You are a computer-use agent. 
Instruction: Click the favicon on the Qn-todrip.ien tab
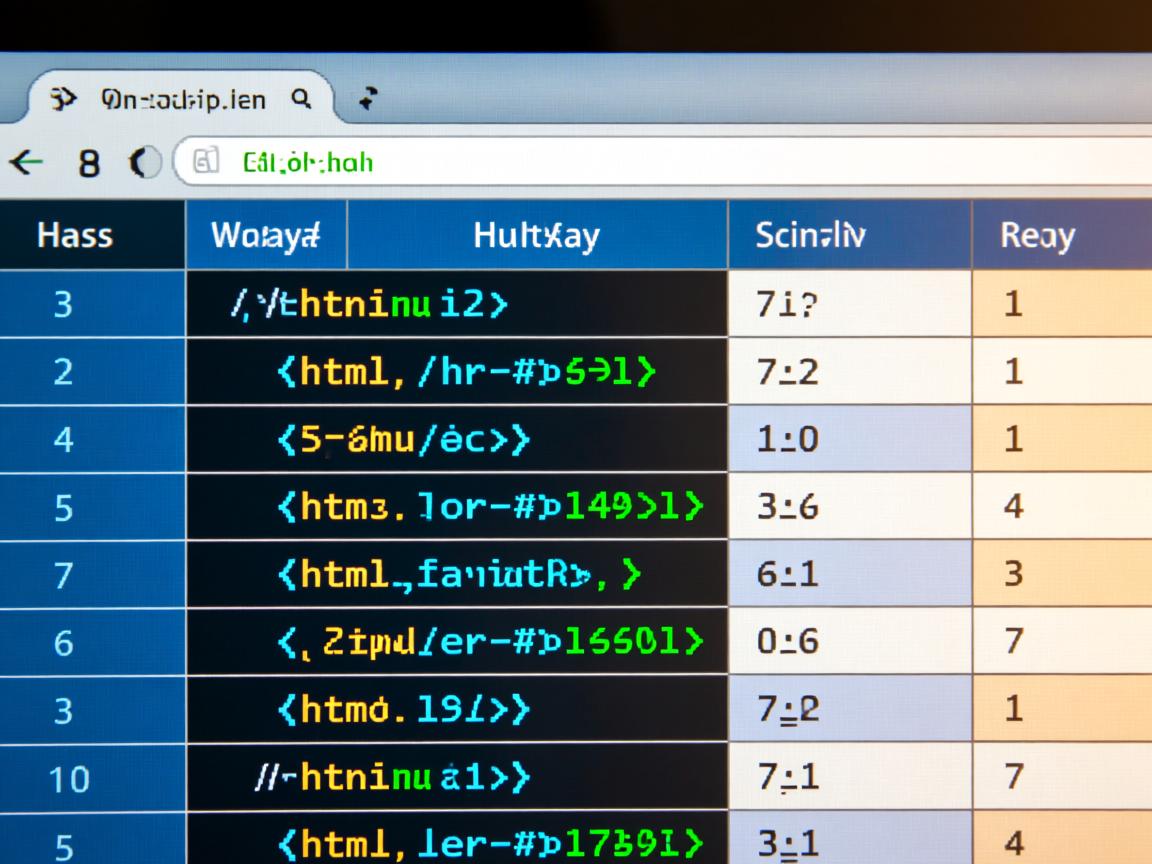click(64, 99)
